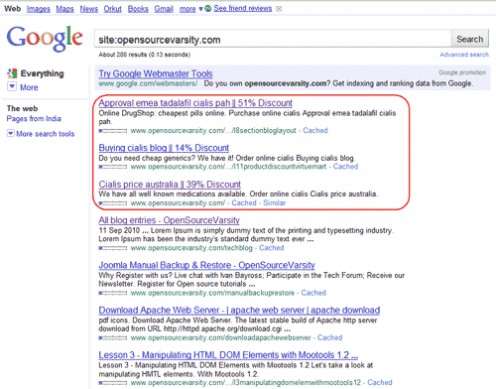Open Cached link for Cialis price australia result
The image size is (496, 389).
[244, 203]
